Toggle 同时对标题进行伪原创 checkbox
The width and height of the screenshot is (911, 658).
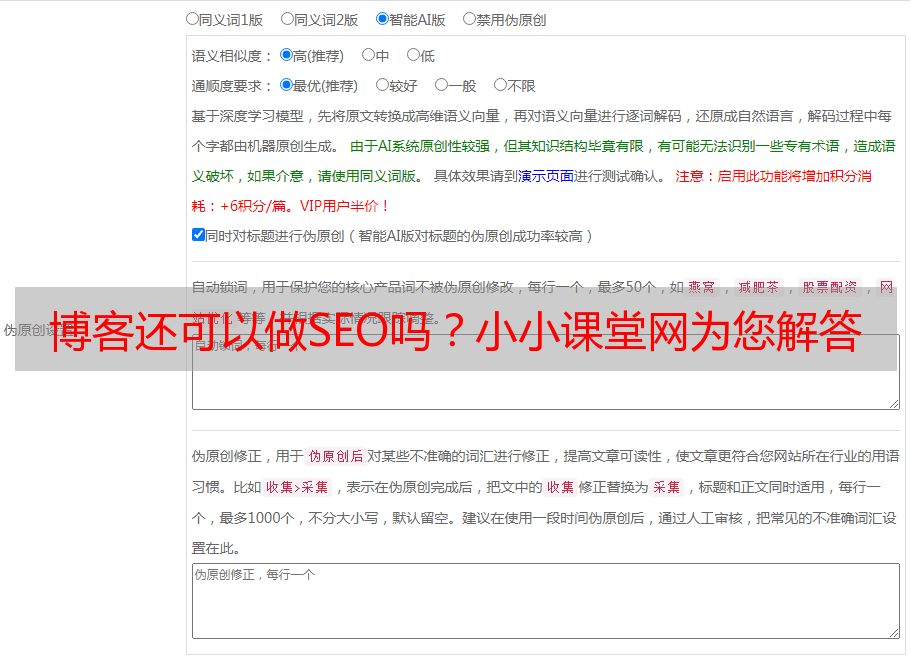(198, 235)
